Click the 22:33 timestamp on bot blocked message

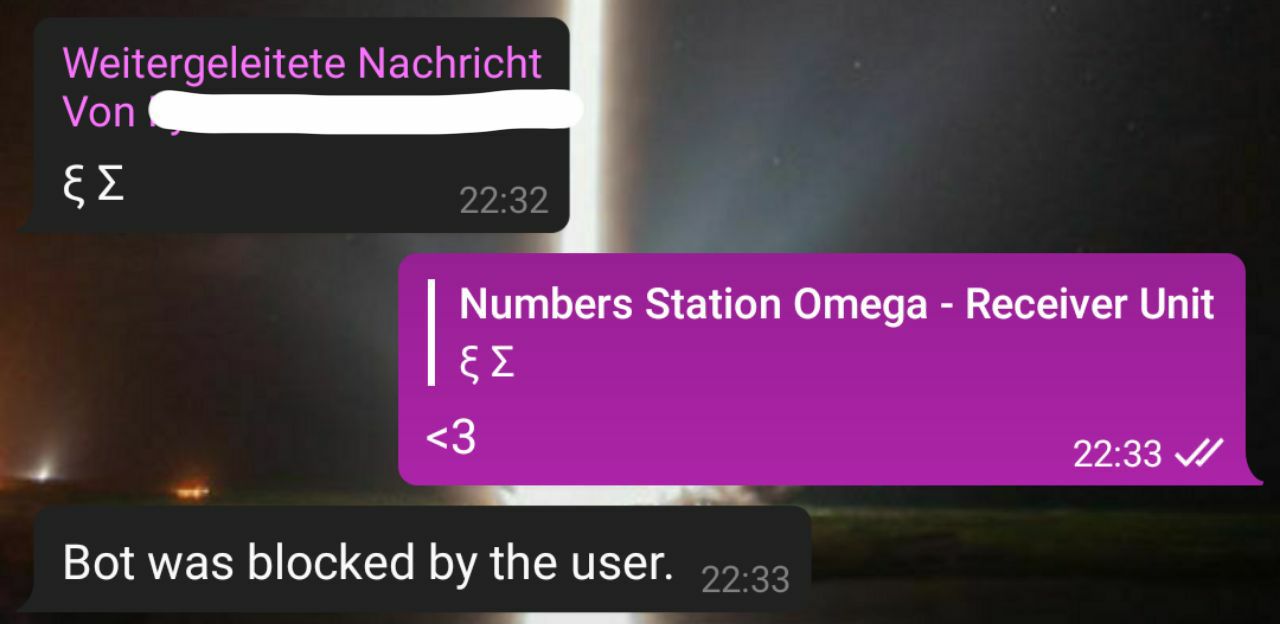pyautogui.click(x=745, y=579)
